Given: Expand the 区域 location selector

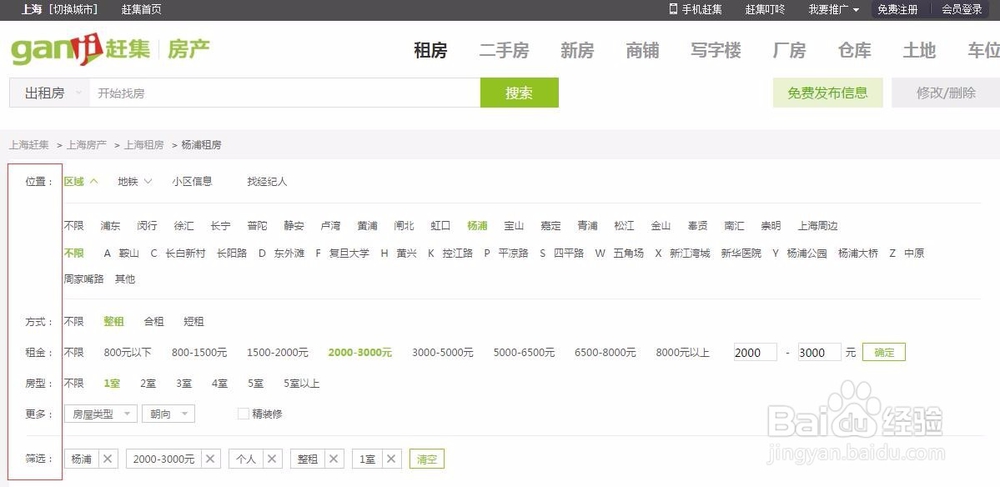Looking at the screenshot, I should 80,182.
